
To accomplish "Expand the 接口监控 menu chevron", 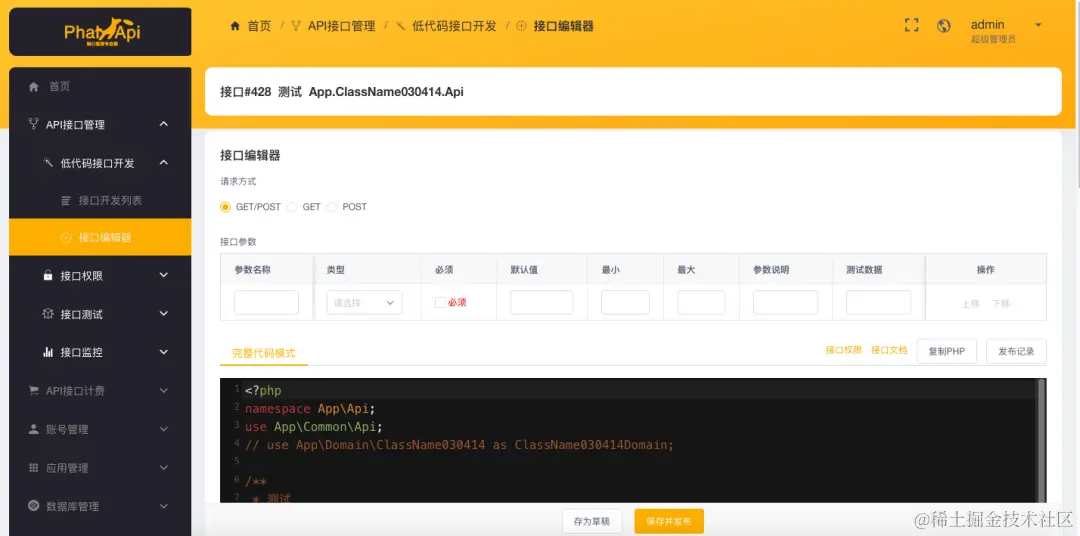I will pos(163,352).
